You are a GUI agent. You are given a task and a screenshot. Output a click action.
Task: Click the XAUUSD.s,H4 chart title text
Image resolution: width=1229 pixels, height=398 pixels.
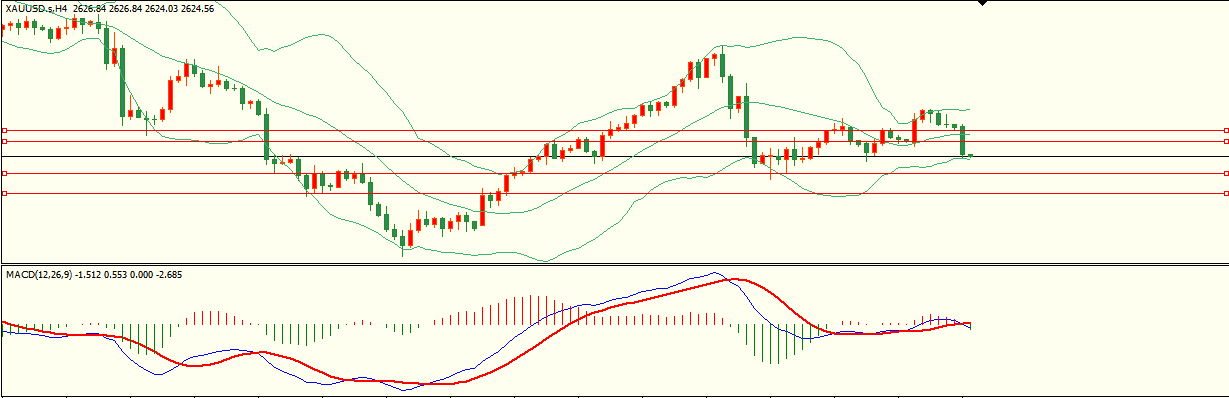pos(35,8)
